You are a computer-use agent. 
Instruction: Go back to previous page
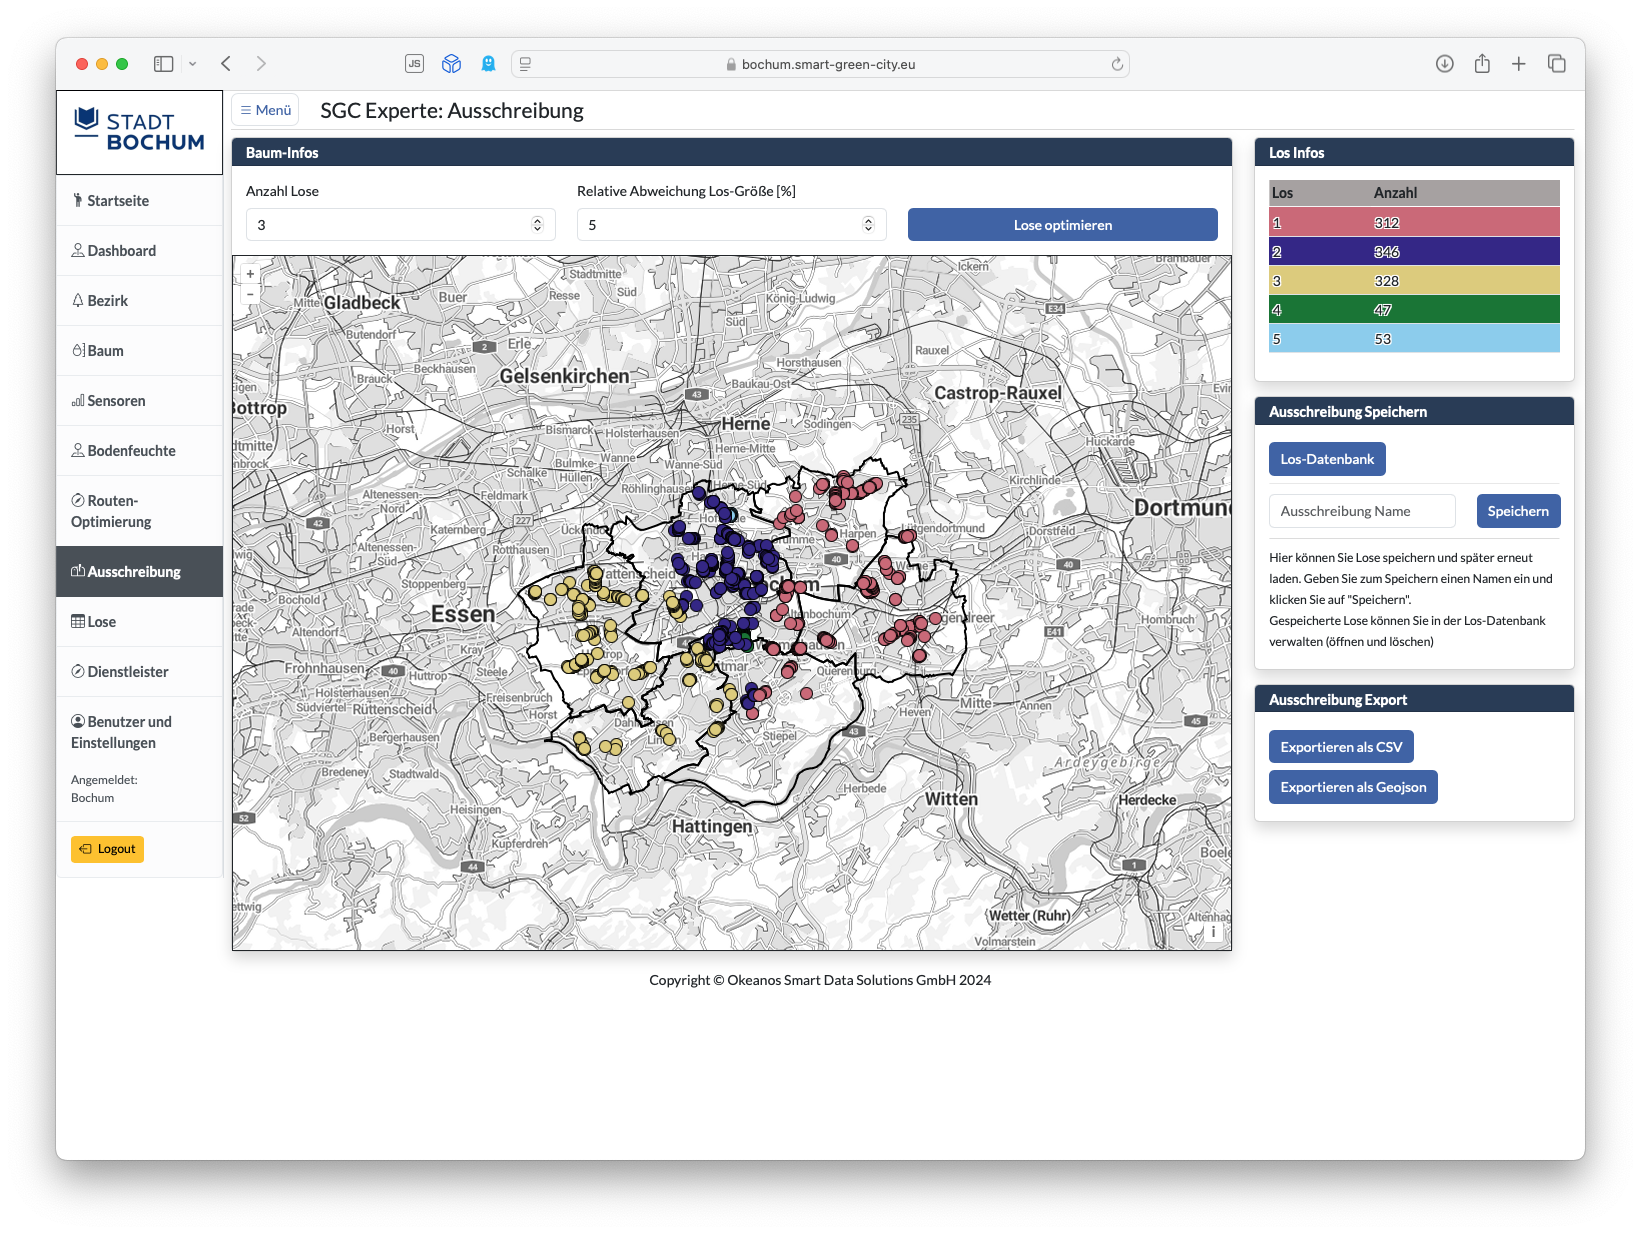pyautogui.click(x=226, y=64)
